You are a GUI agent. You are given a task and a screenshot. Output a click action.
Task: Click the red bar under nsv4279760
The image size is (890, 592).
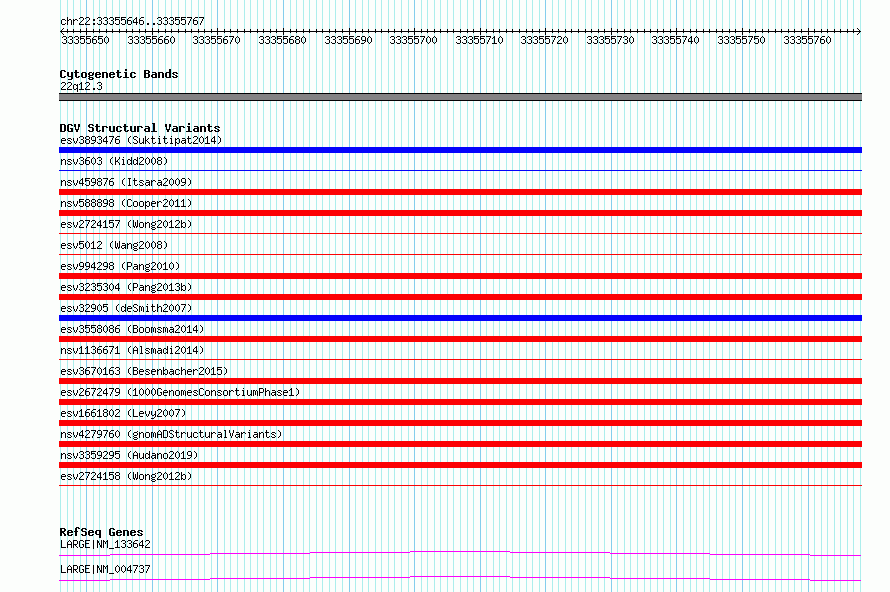point(460,444)
